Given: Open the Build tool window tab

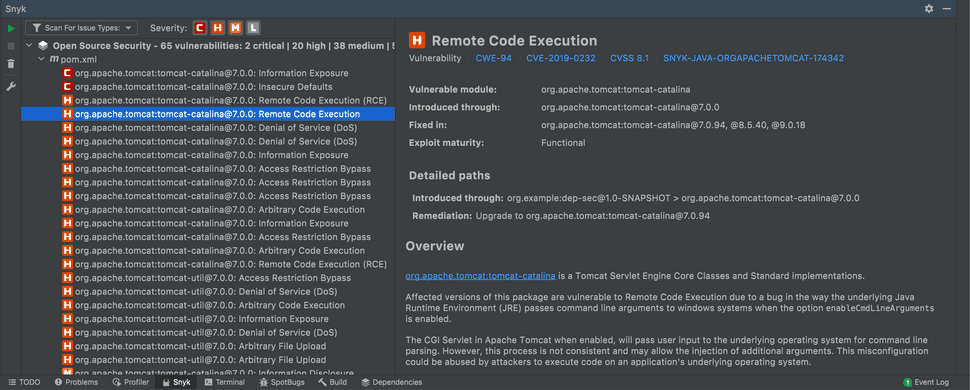Looking at the screenshot, I should click(333, 383).
